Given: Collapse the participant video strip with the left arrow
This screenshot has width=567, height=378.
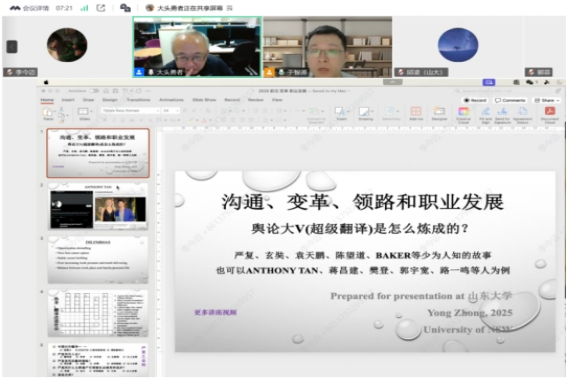Looking at the screenshot, I should coord(12,47).
